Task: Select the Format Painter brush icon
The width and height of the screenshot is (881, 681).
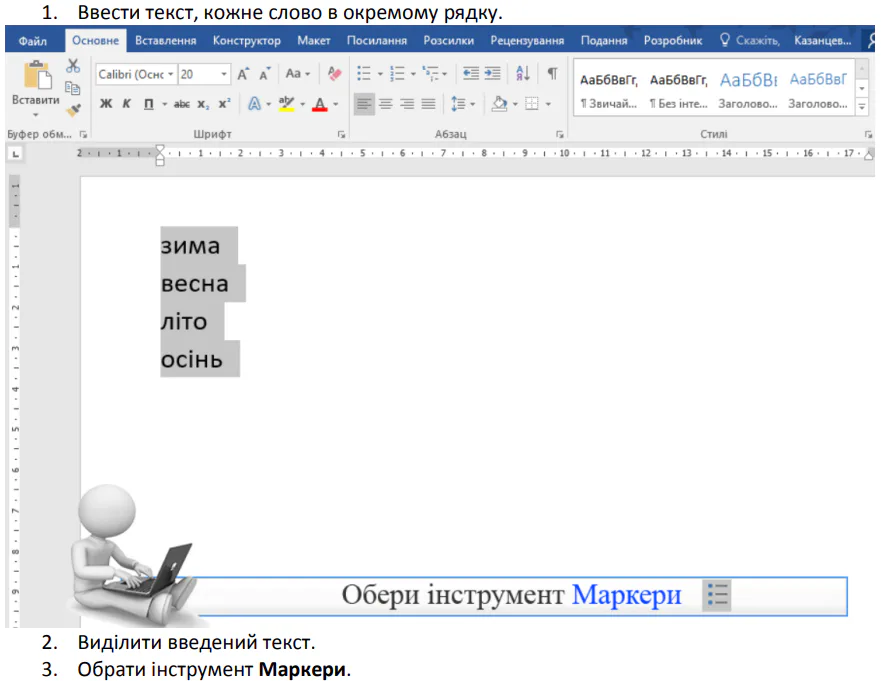Action: click(72, 110)
